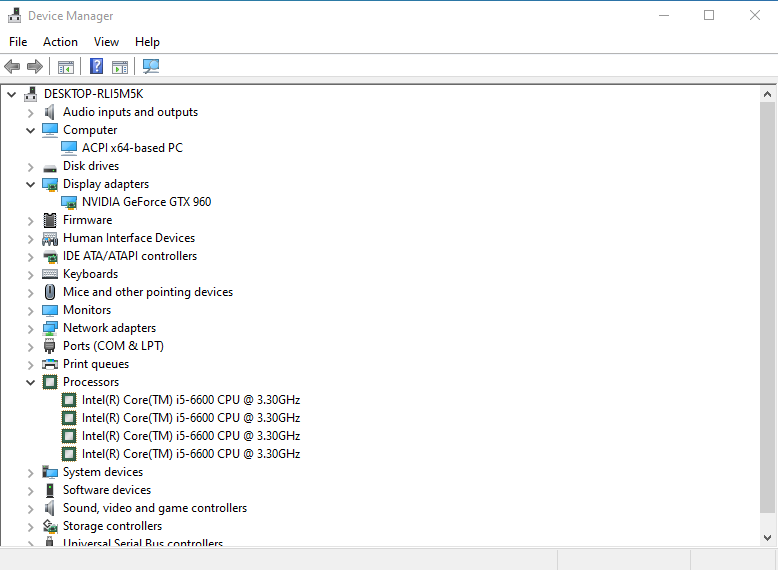The width and height of the screenshot is (778, 570).
Task: Click the Display adapters icon
Action: 50,185
